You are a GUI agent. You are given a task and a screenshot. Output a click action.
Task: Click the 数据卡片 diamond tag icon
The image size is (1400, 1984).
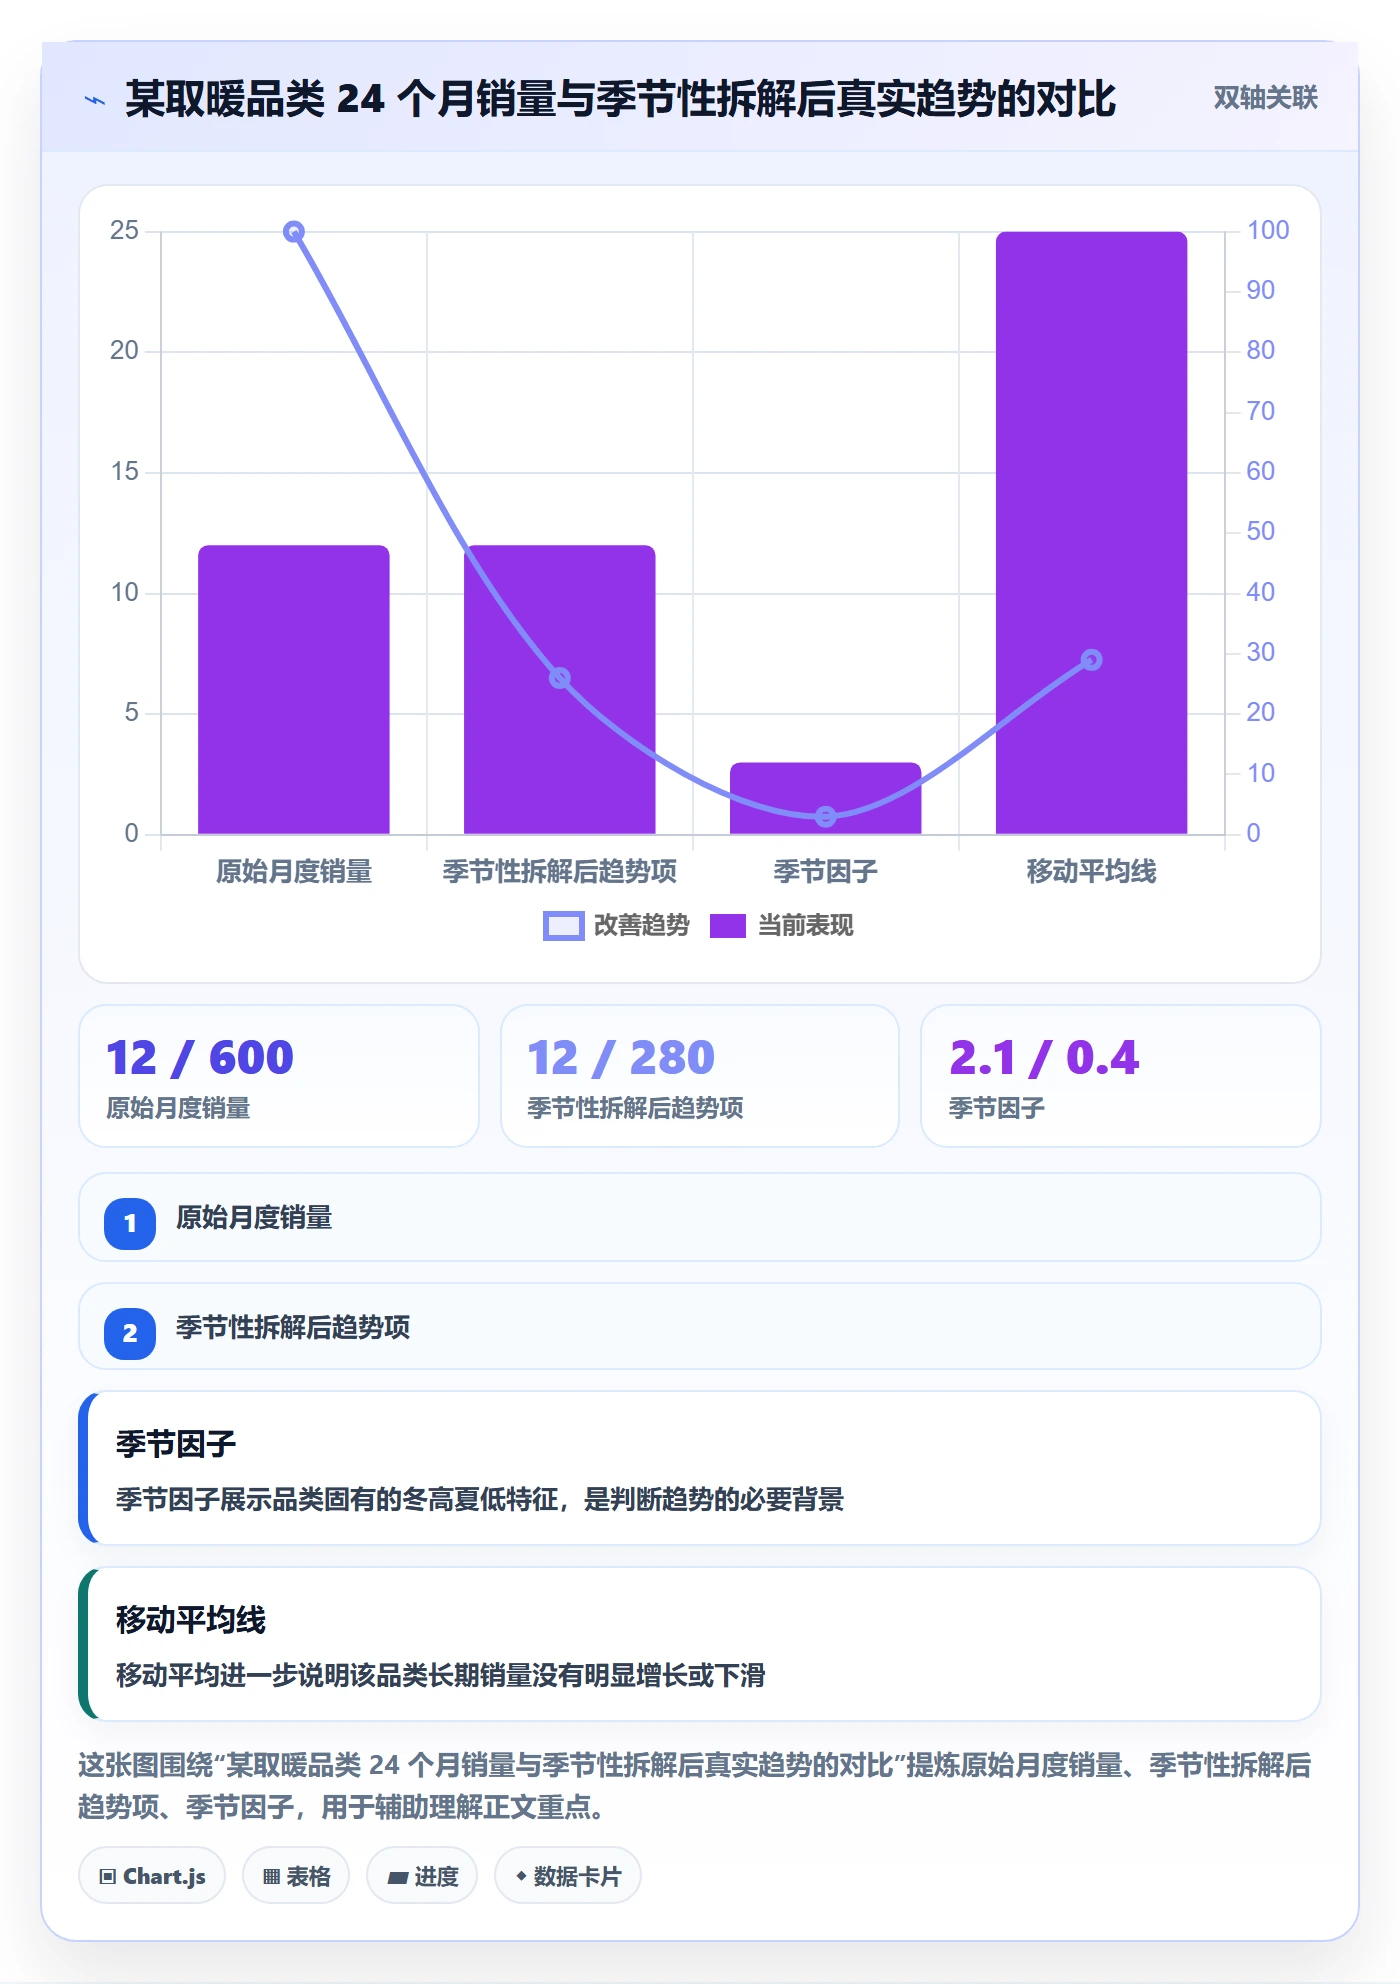point(521,1876)
